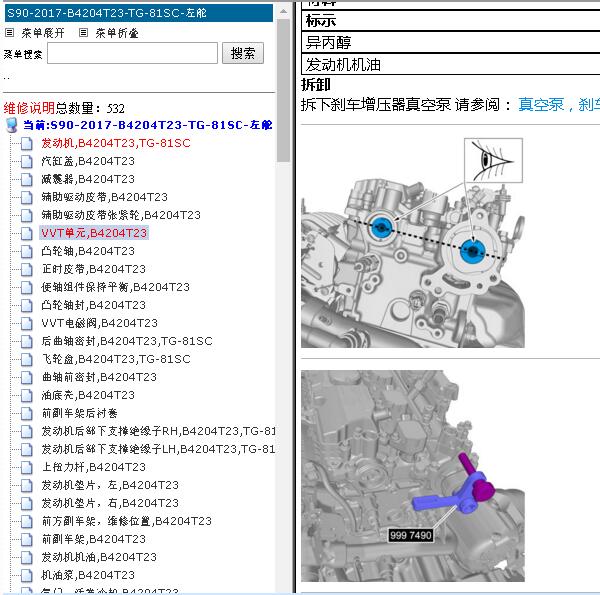Click document icon beside 后曲轴密封
The width and height of the screenshot is (600, 595).
pyautogui.click(x=26, y=341)
